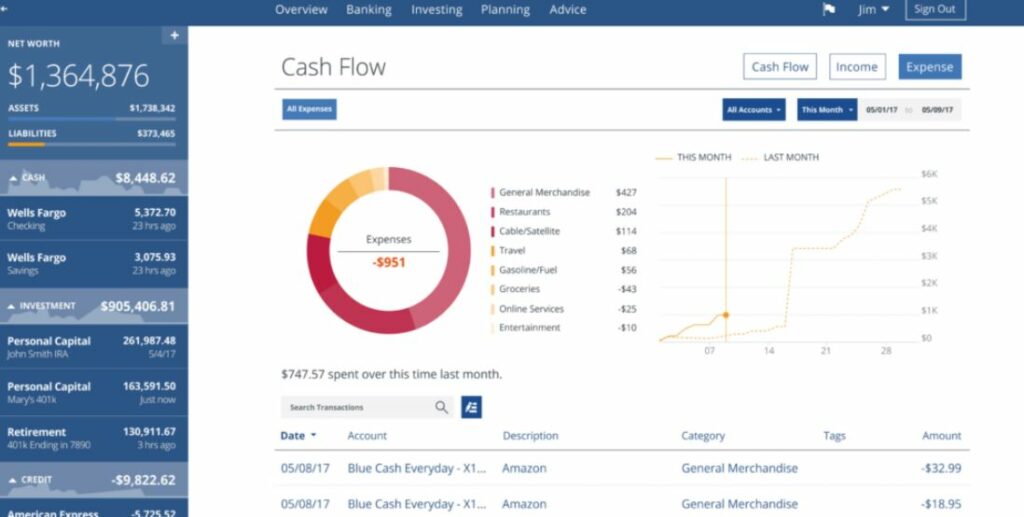This screenshot has height=517, width=1024.
Task: Click the Entertainment legend entry
Action: point(563,328)
